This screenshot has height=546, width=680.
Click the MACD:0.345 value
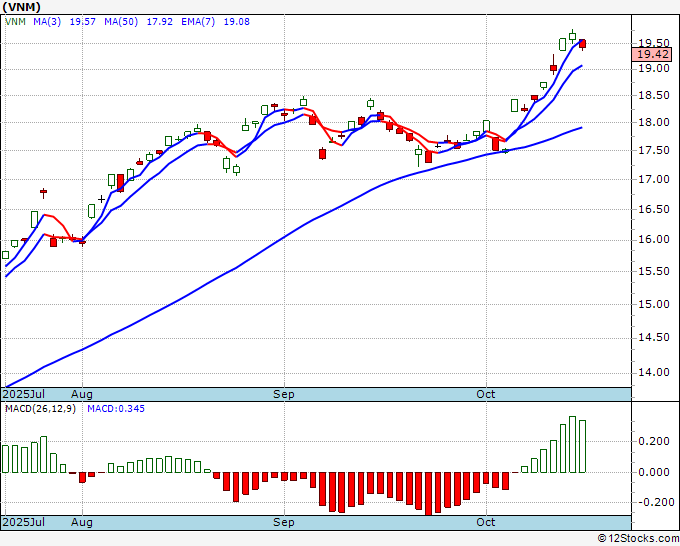point(116,409)
